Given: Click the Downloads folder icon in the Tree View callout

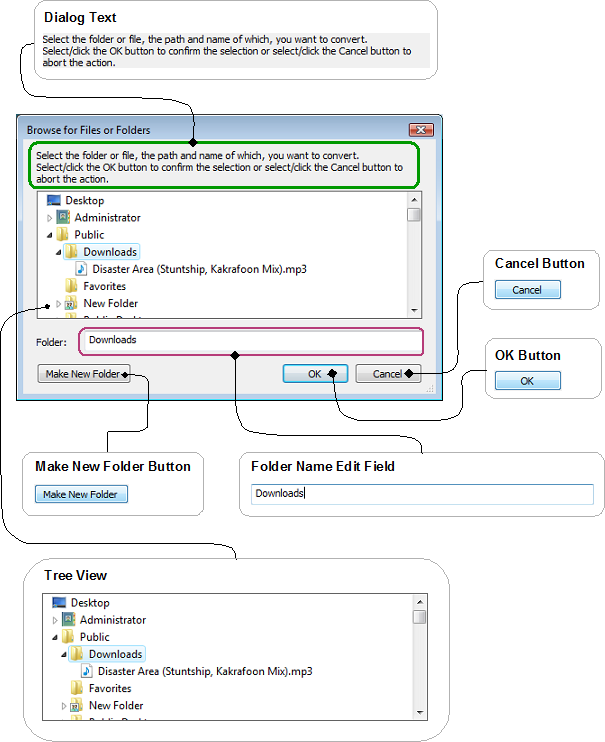Looking at the screenshot, I should coord(77,654).
